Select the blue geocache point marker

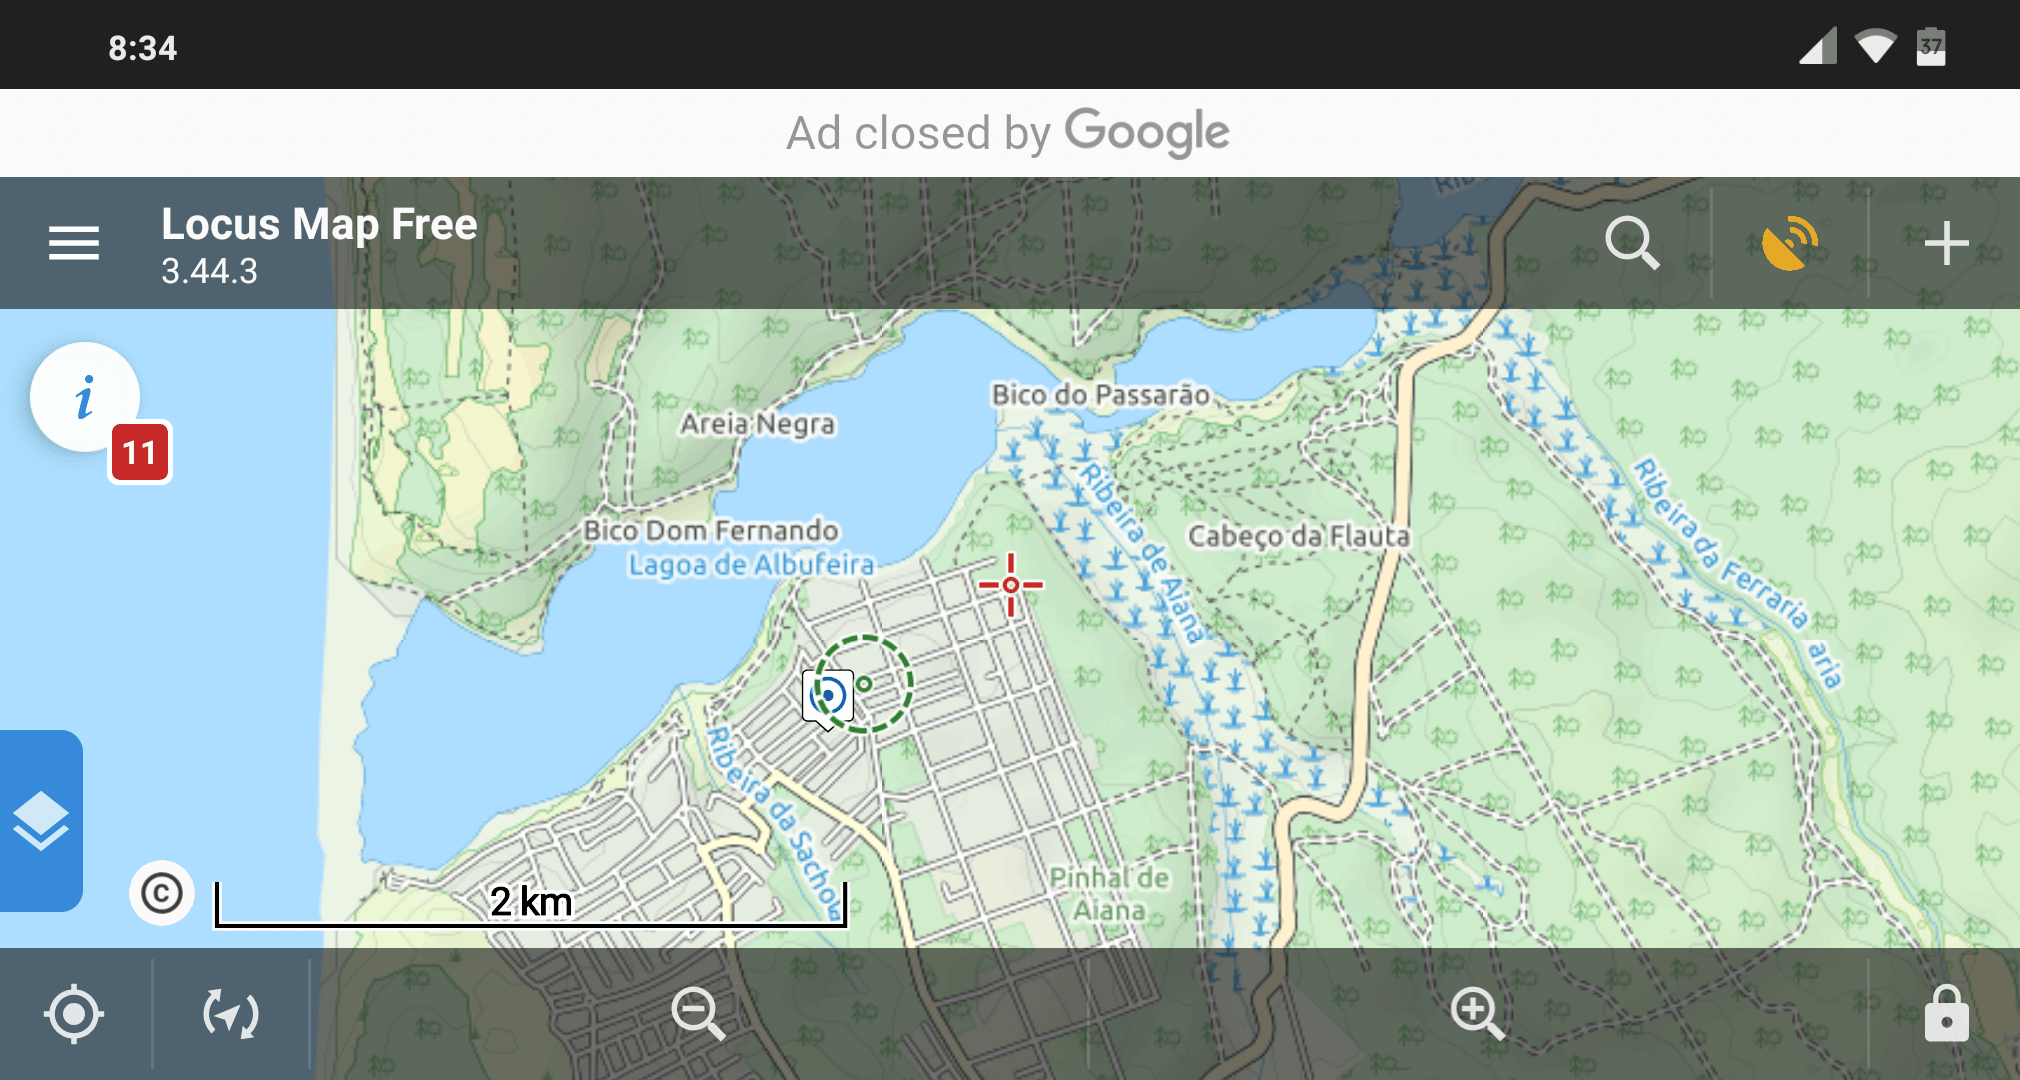828,697
